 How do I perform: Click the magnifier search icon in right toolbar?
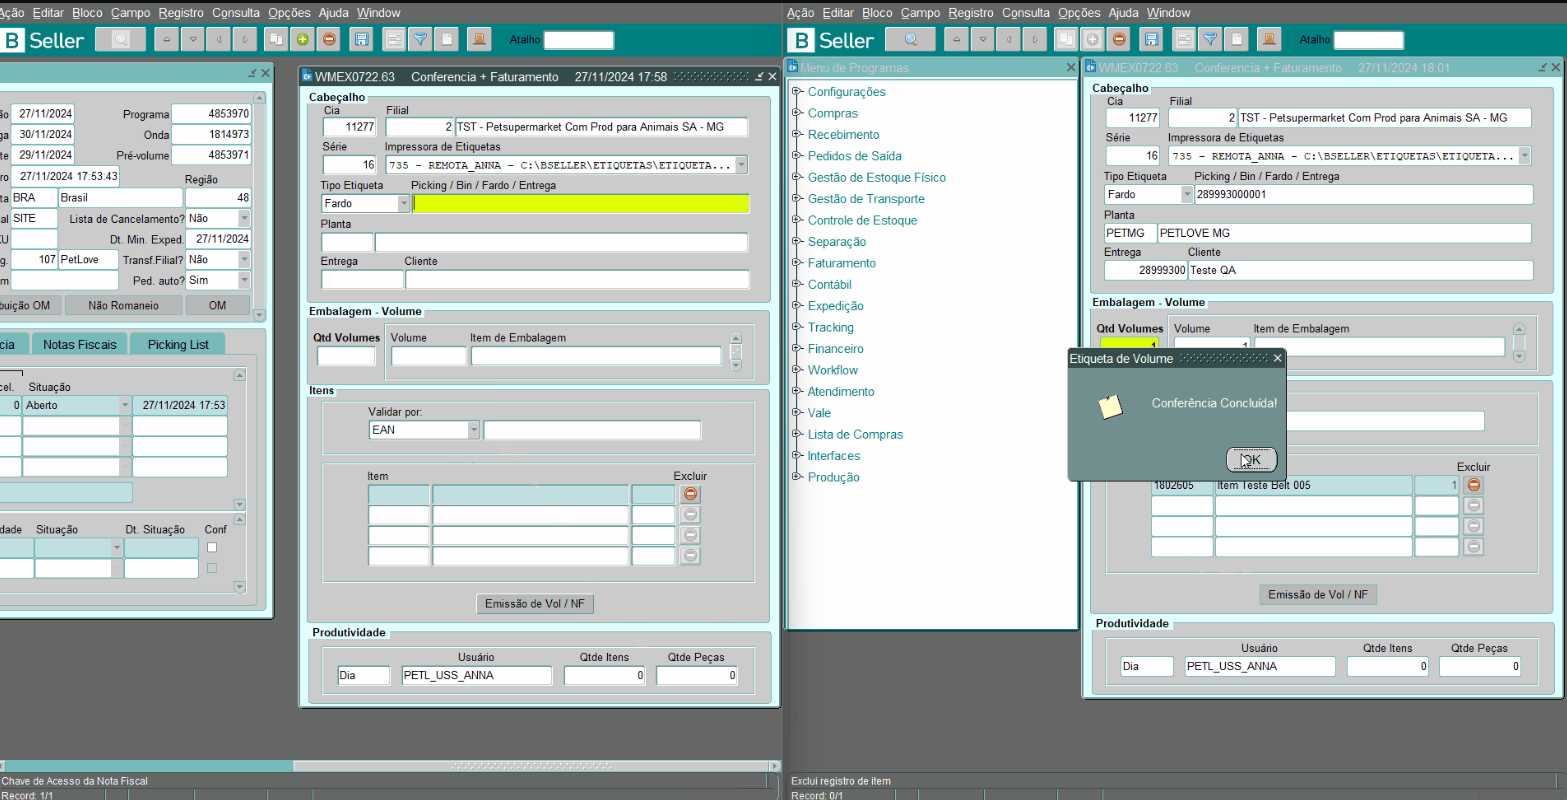pos(910,40)
